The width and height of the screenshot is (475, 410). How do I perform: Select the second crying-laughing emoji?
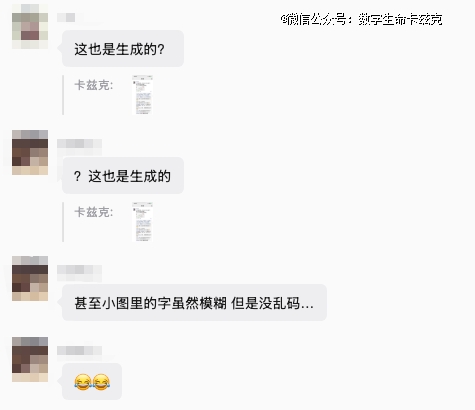pyautogui.click(x=101, y=382)
